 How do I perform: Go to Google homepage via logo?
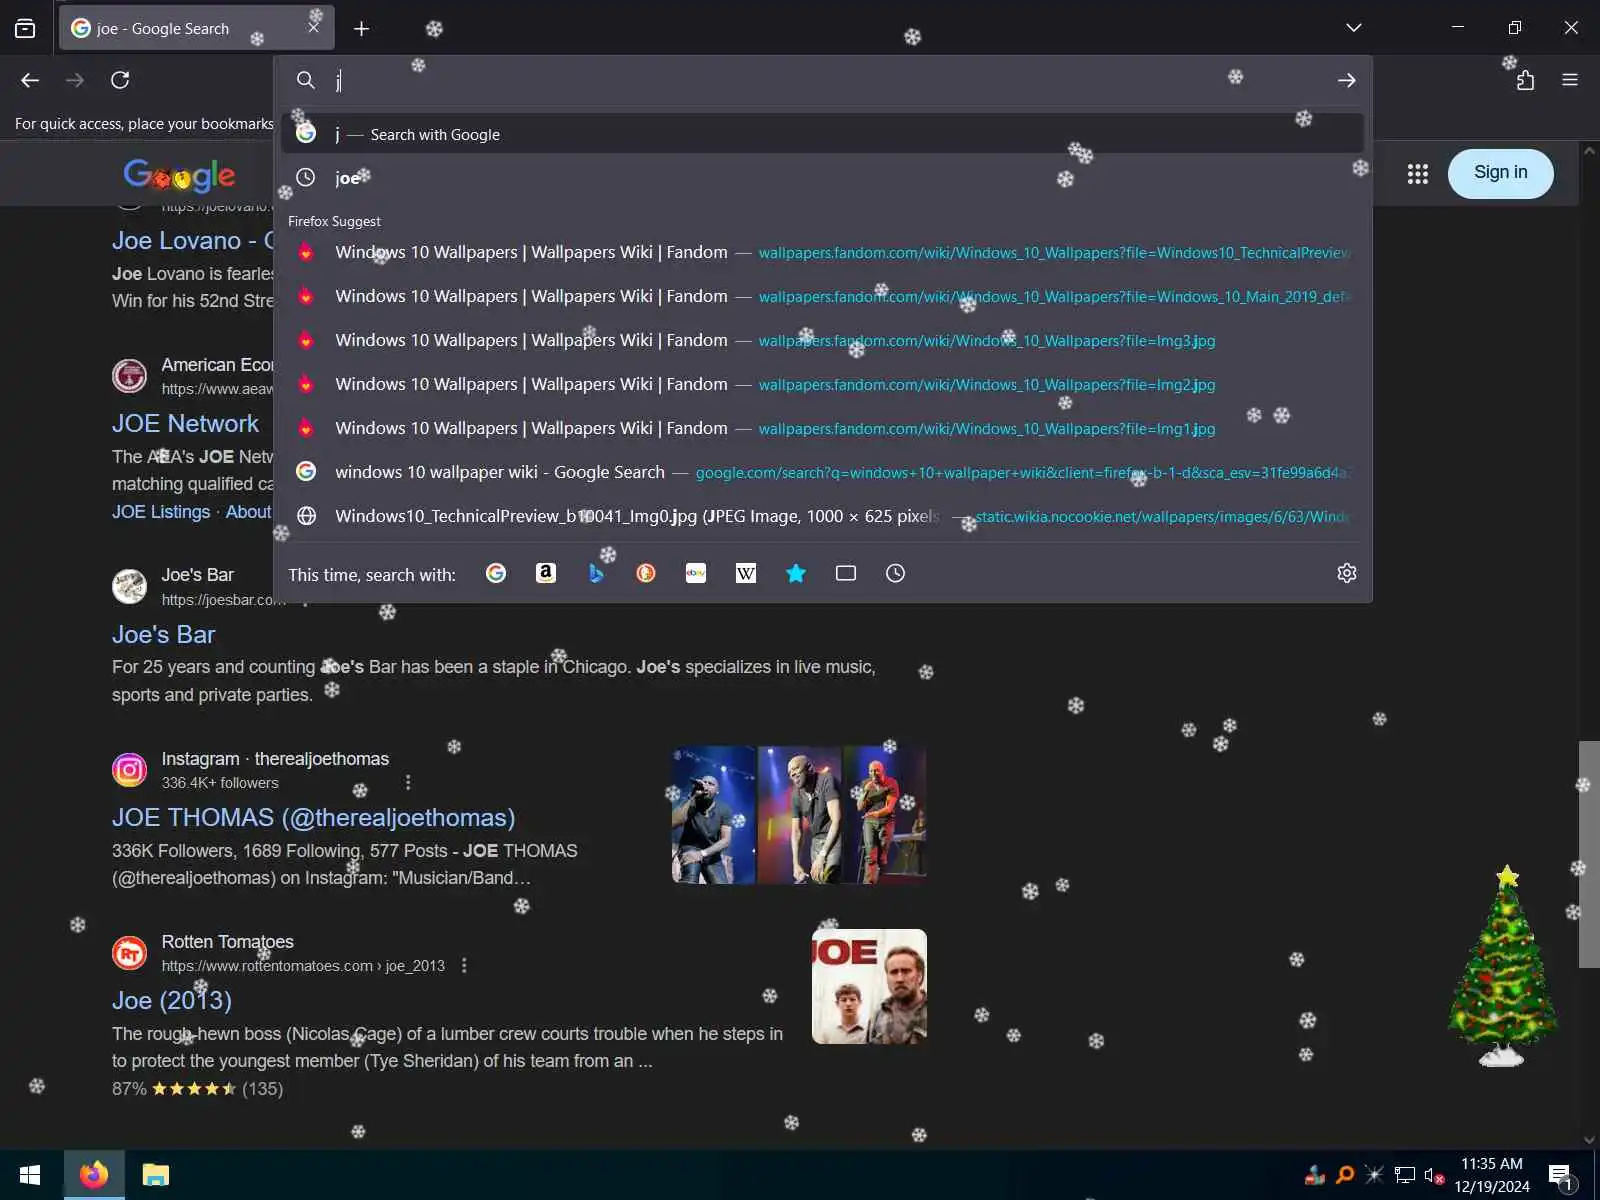click(180, 175)
